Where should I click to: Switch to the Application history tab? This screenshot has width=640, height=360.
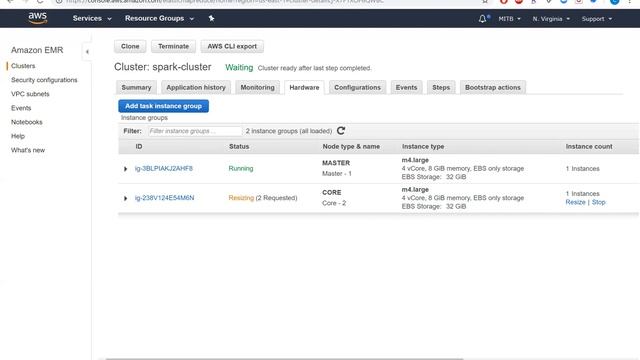click(x=196, y=87)
